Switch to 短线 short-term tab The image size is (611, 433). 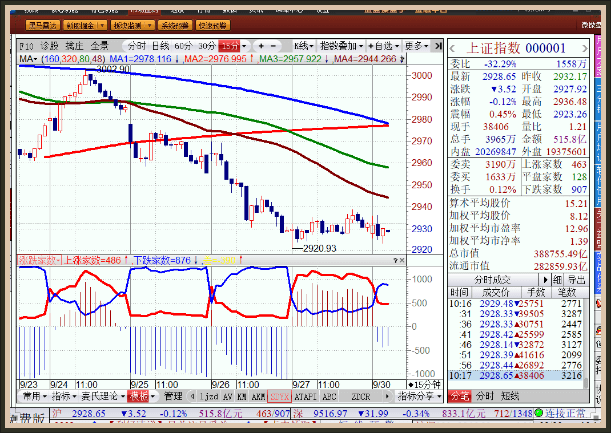(x=510, y=396)
